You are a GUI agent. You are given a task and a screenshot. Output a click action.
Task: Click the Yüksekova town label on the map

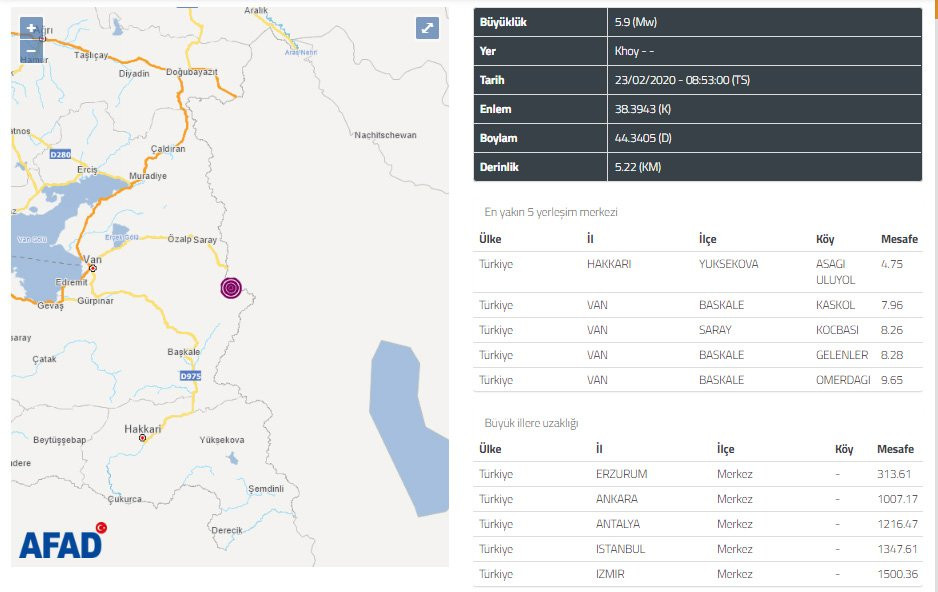tap(222, 440)
